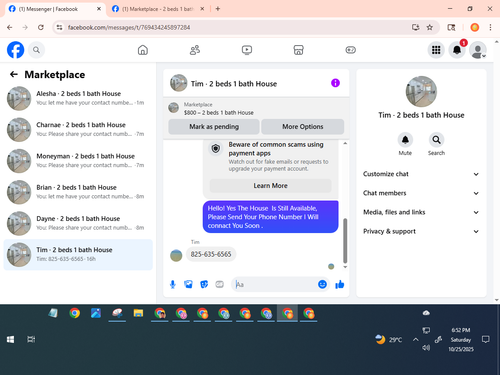
Task: Show hidden system tray icons
Action: [x=416, y=339]
